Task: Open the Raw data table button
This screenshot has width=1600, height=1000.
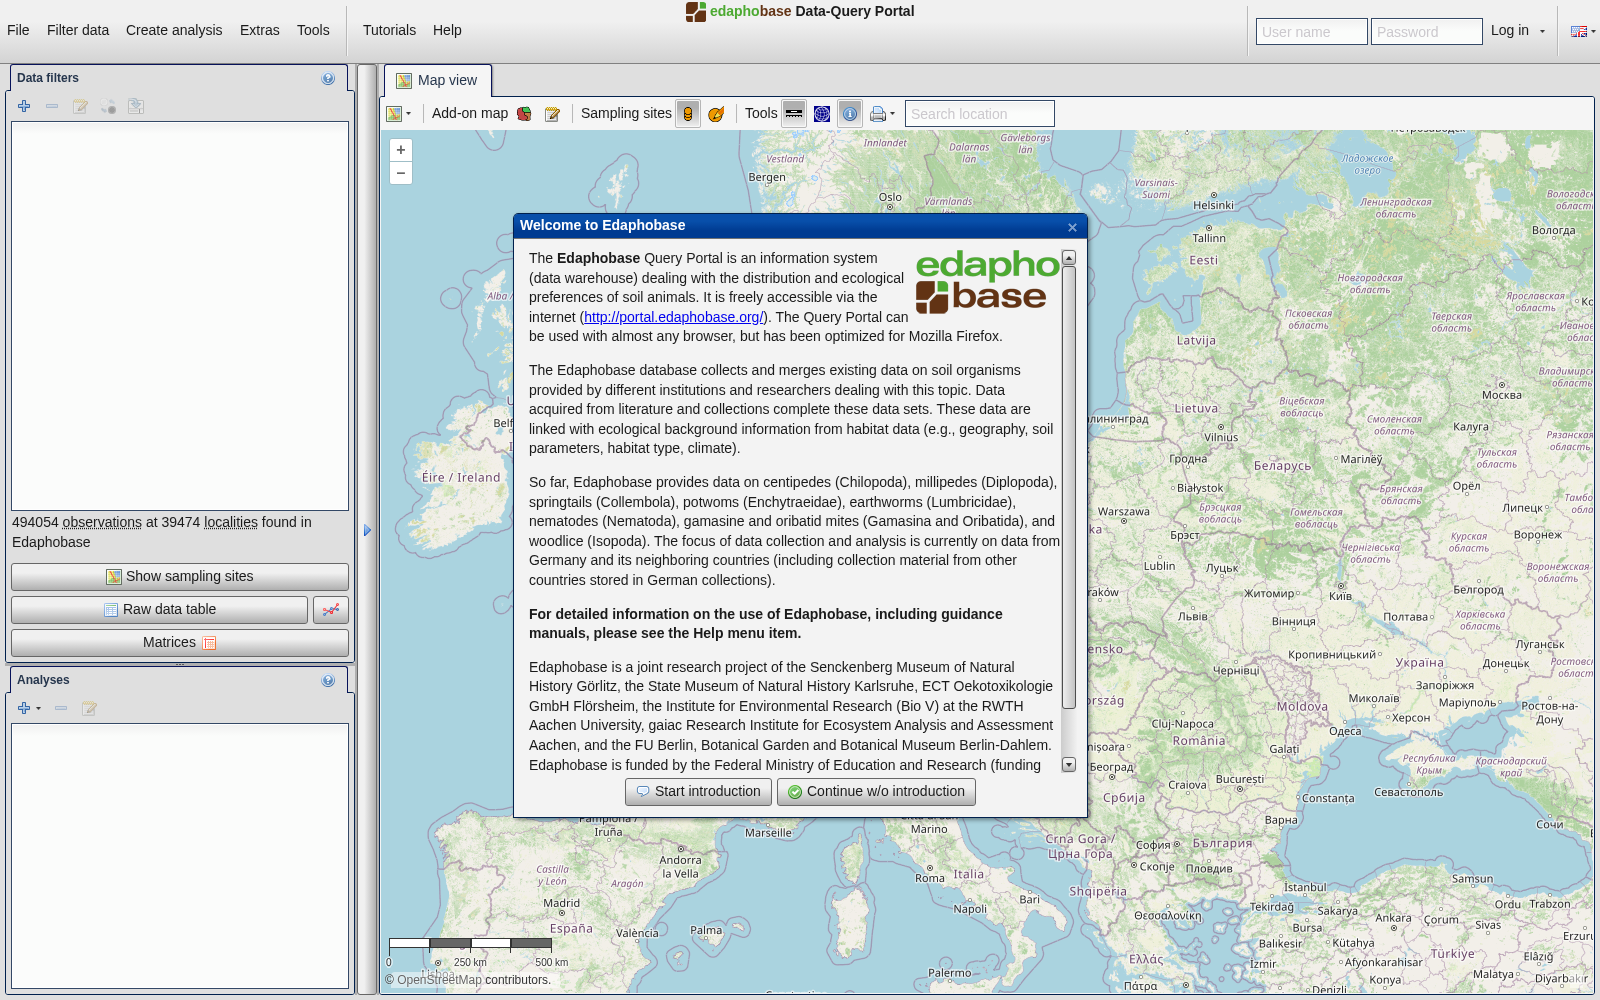Action: (x=160, y=610)
